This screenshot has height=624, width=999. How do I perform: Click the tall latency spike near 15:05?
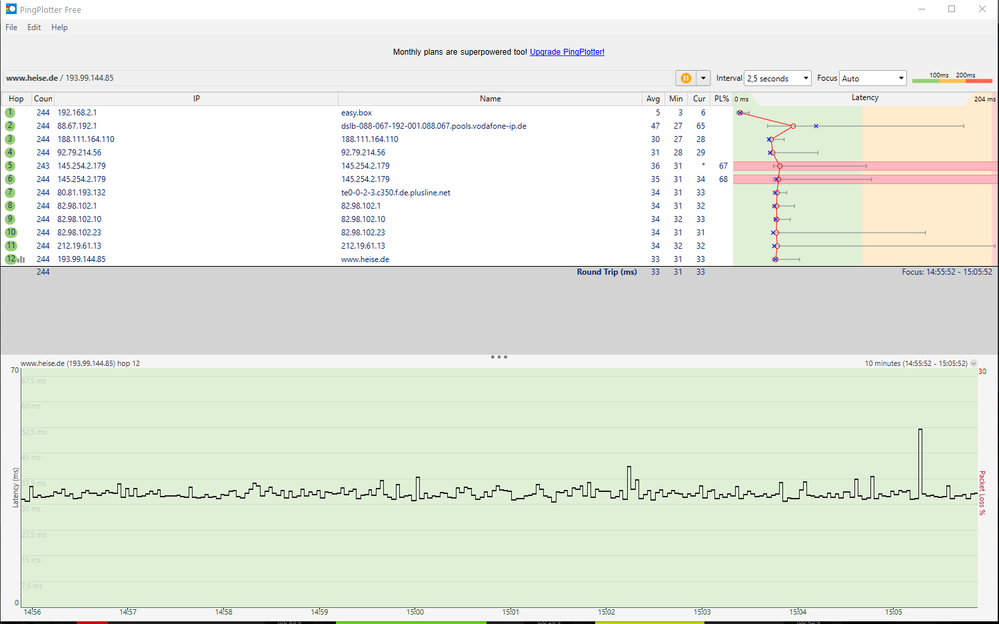point(920,462)
